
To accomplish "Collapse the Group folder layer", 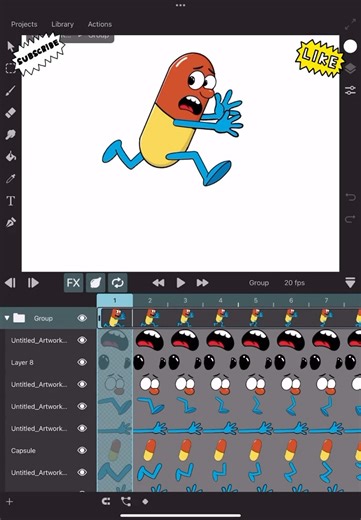I will [7, 318].
